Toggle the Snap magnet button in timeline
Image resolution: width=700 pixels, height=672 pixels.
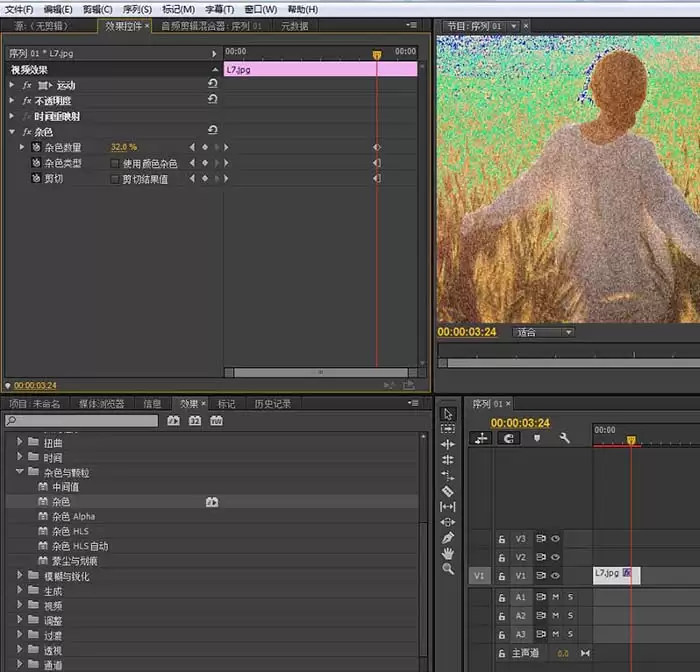coord(509,438)
